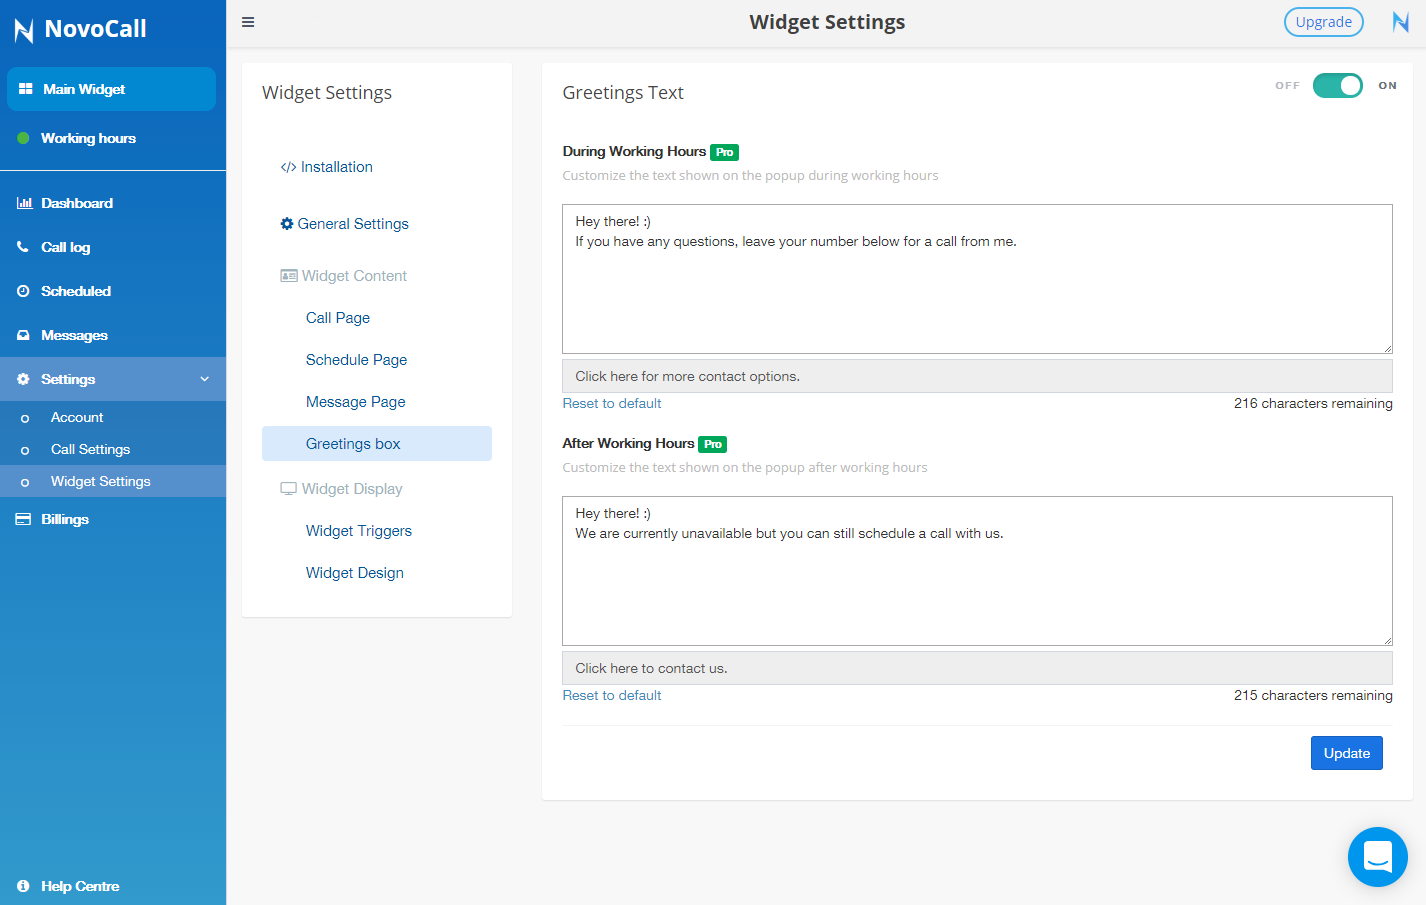
Task: Click the OFF label next to the toggle
Action: click(1287, 86)
